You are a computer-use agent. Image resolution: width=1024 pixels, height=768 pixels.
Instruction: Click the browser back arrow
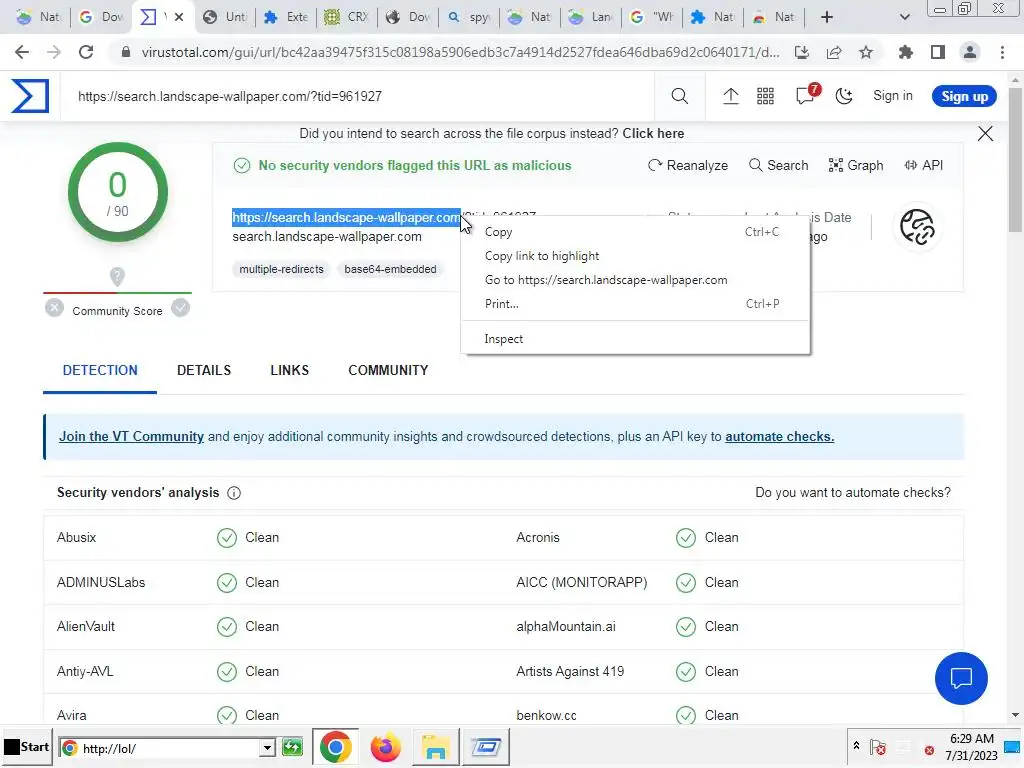(x=22, y=52)
